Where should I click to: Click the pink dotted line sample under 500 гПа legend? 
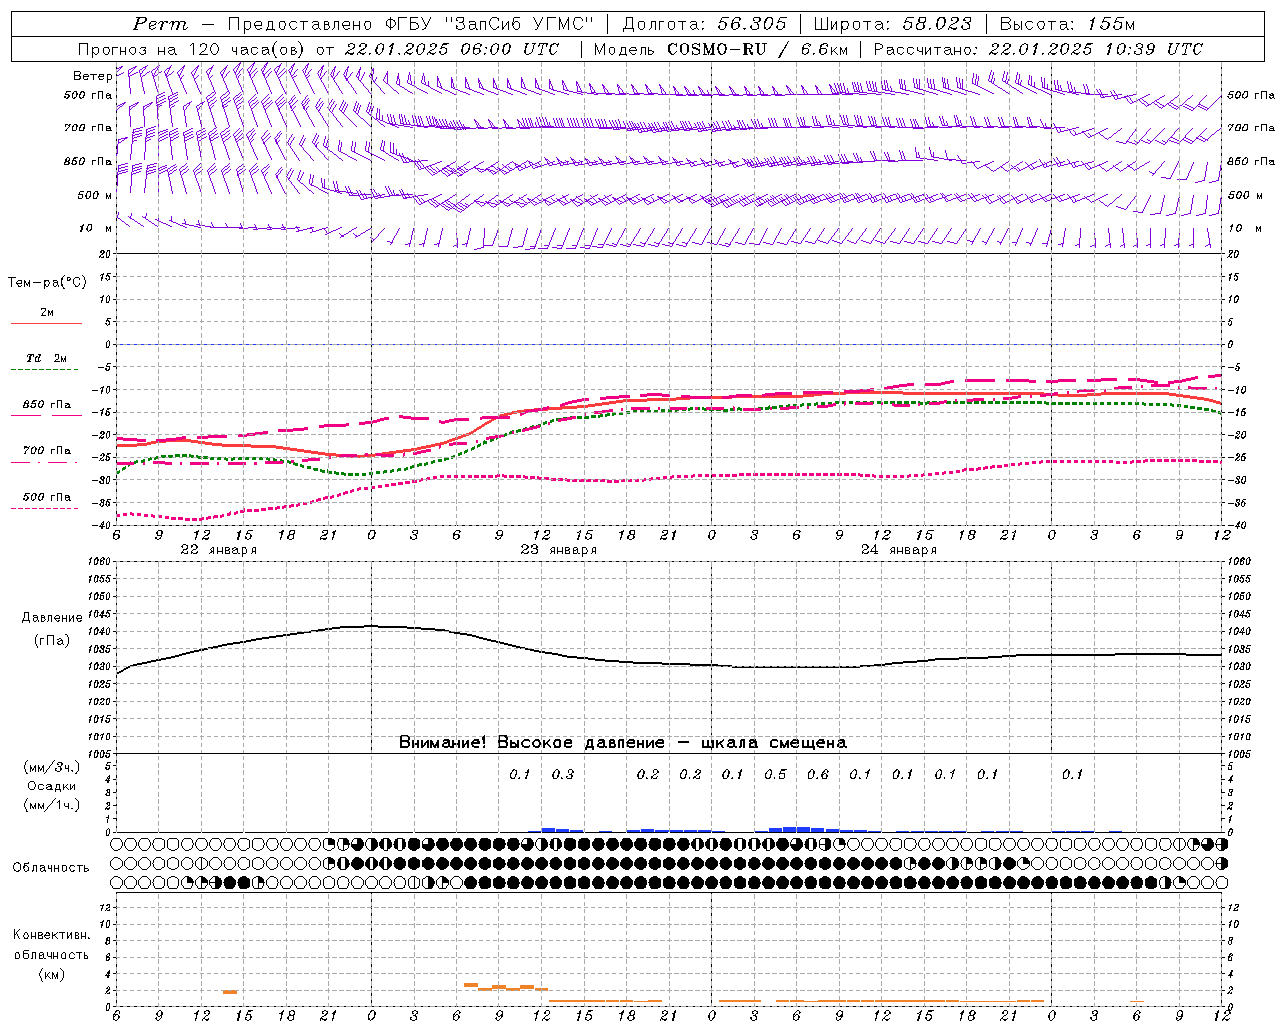click(45, 508)
